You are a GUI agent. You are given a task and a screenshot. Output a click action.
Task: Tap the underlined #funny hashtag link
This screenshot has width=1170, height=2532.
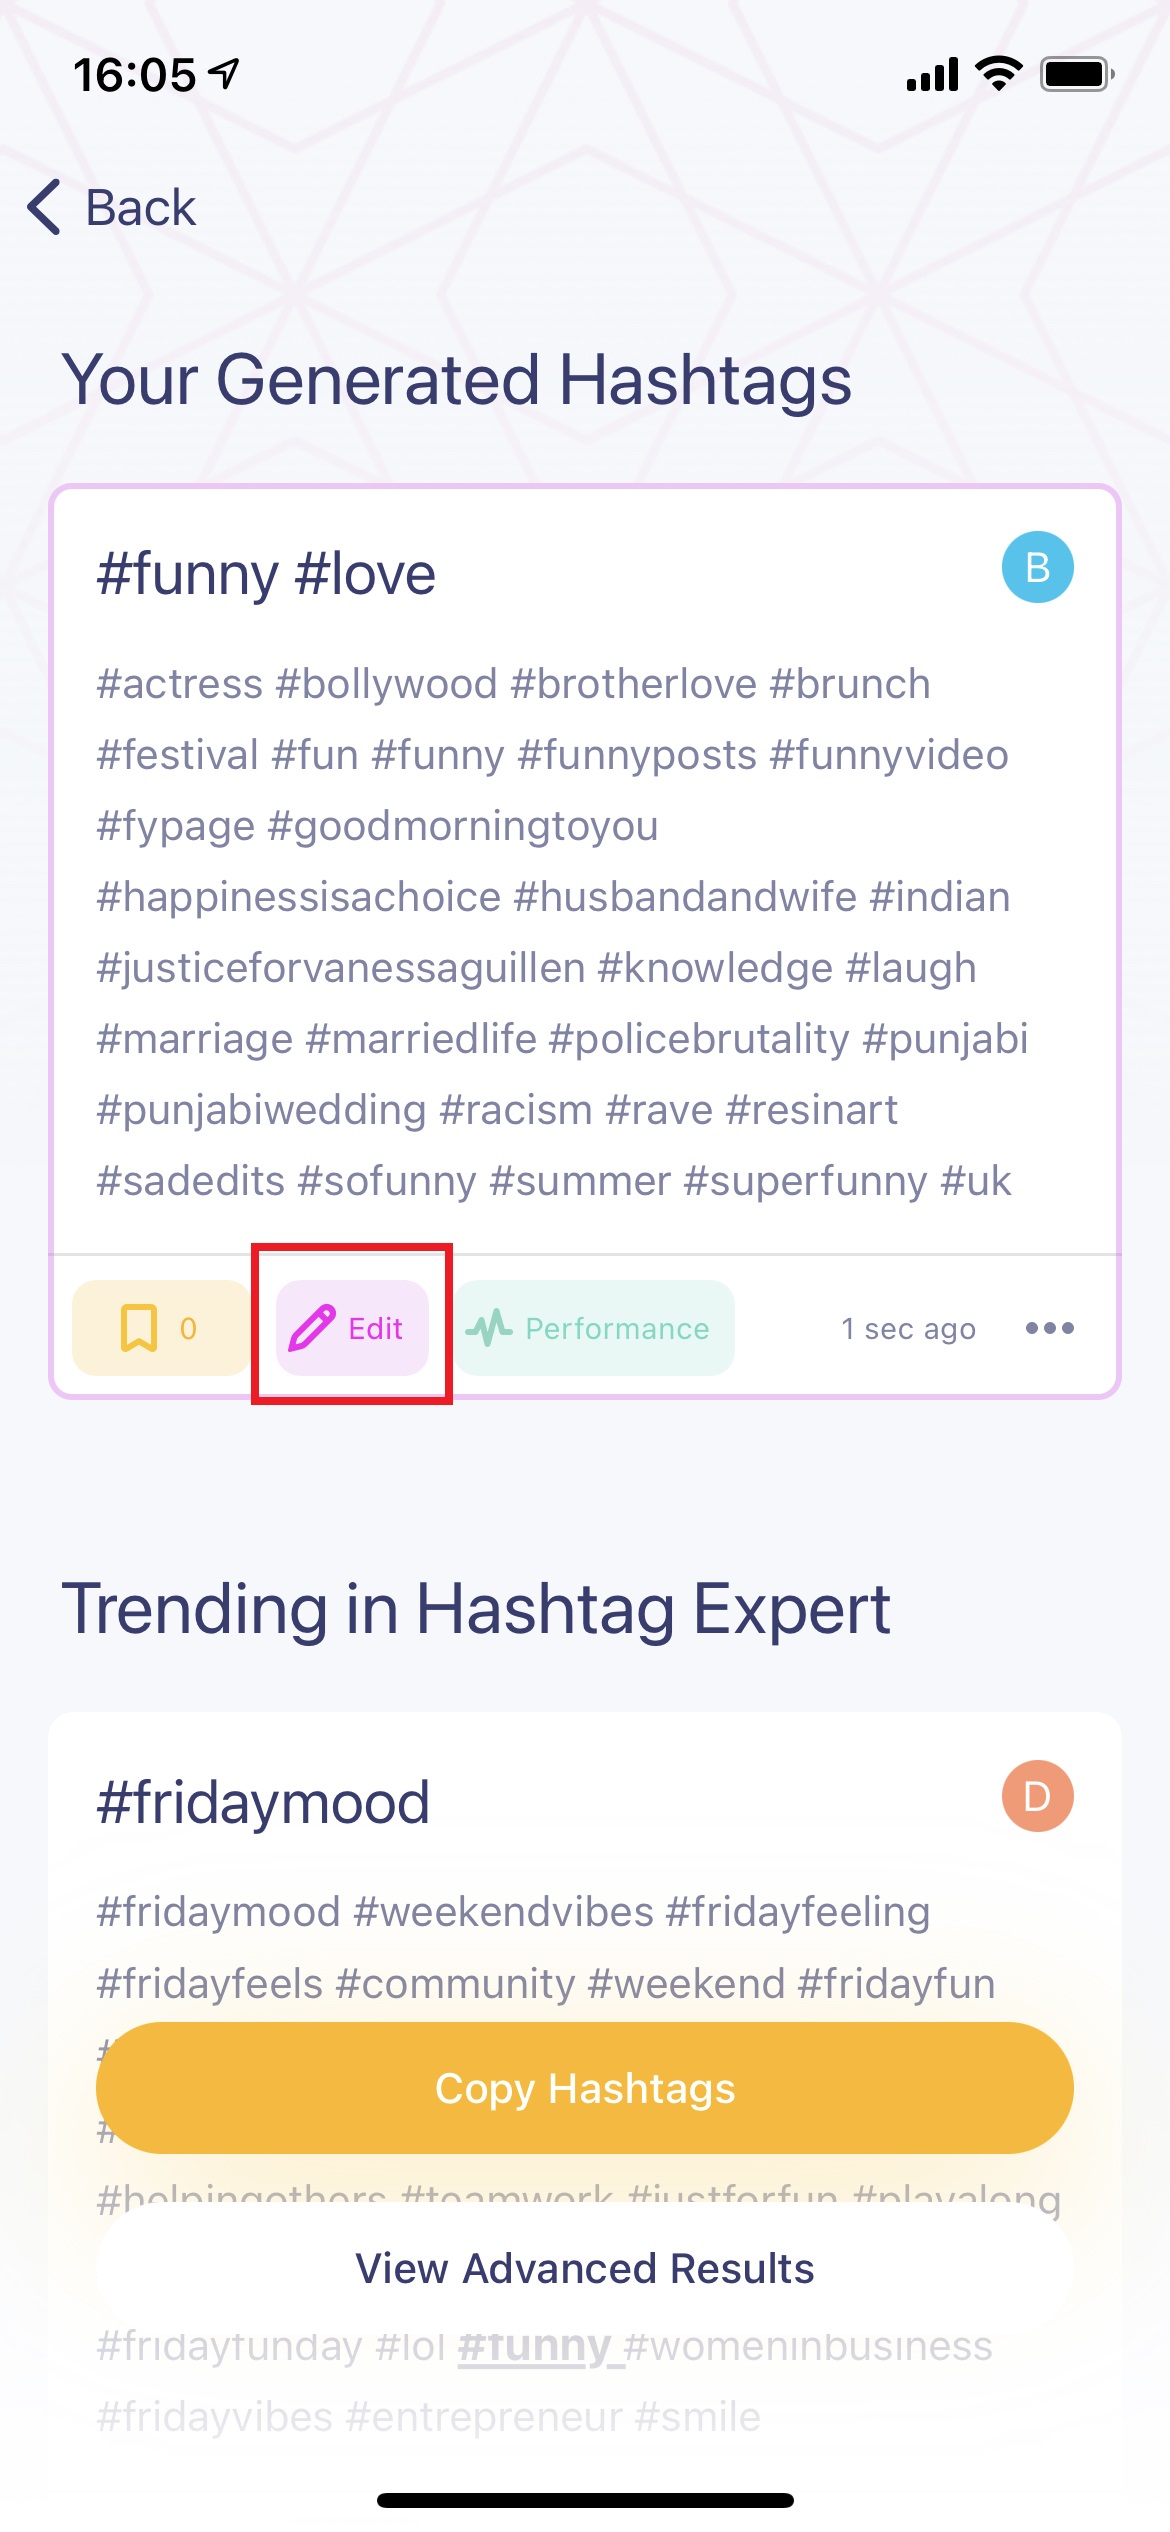(x=535, y=2345)
